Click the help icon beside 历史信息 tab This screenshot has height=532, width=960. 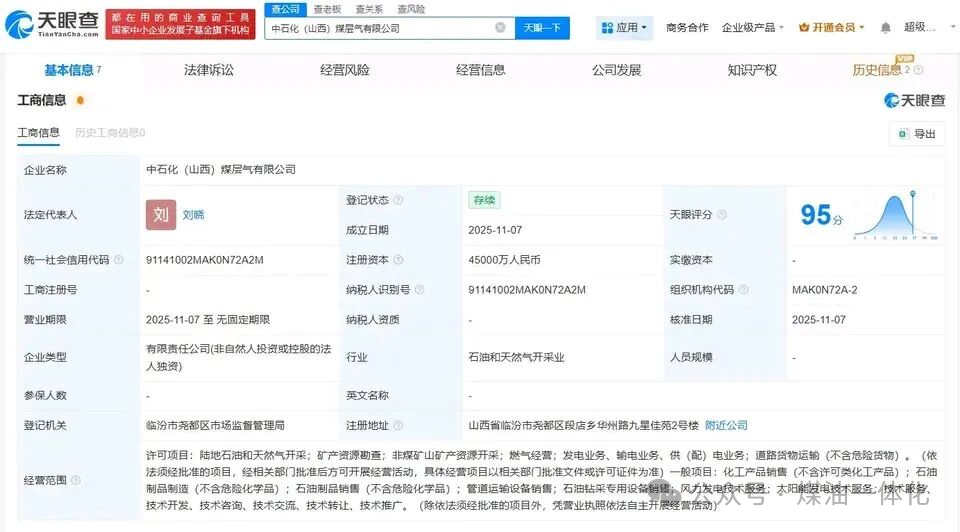(918, 70)
